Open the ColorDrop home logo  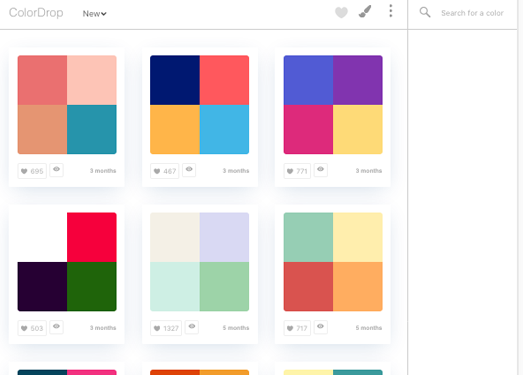click(x=36, y=13)
